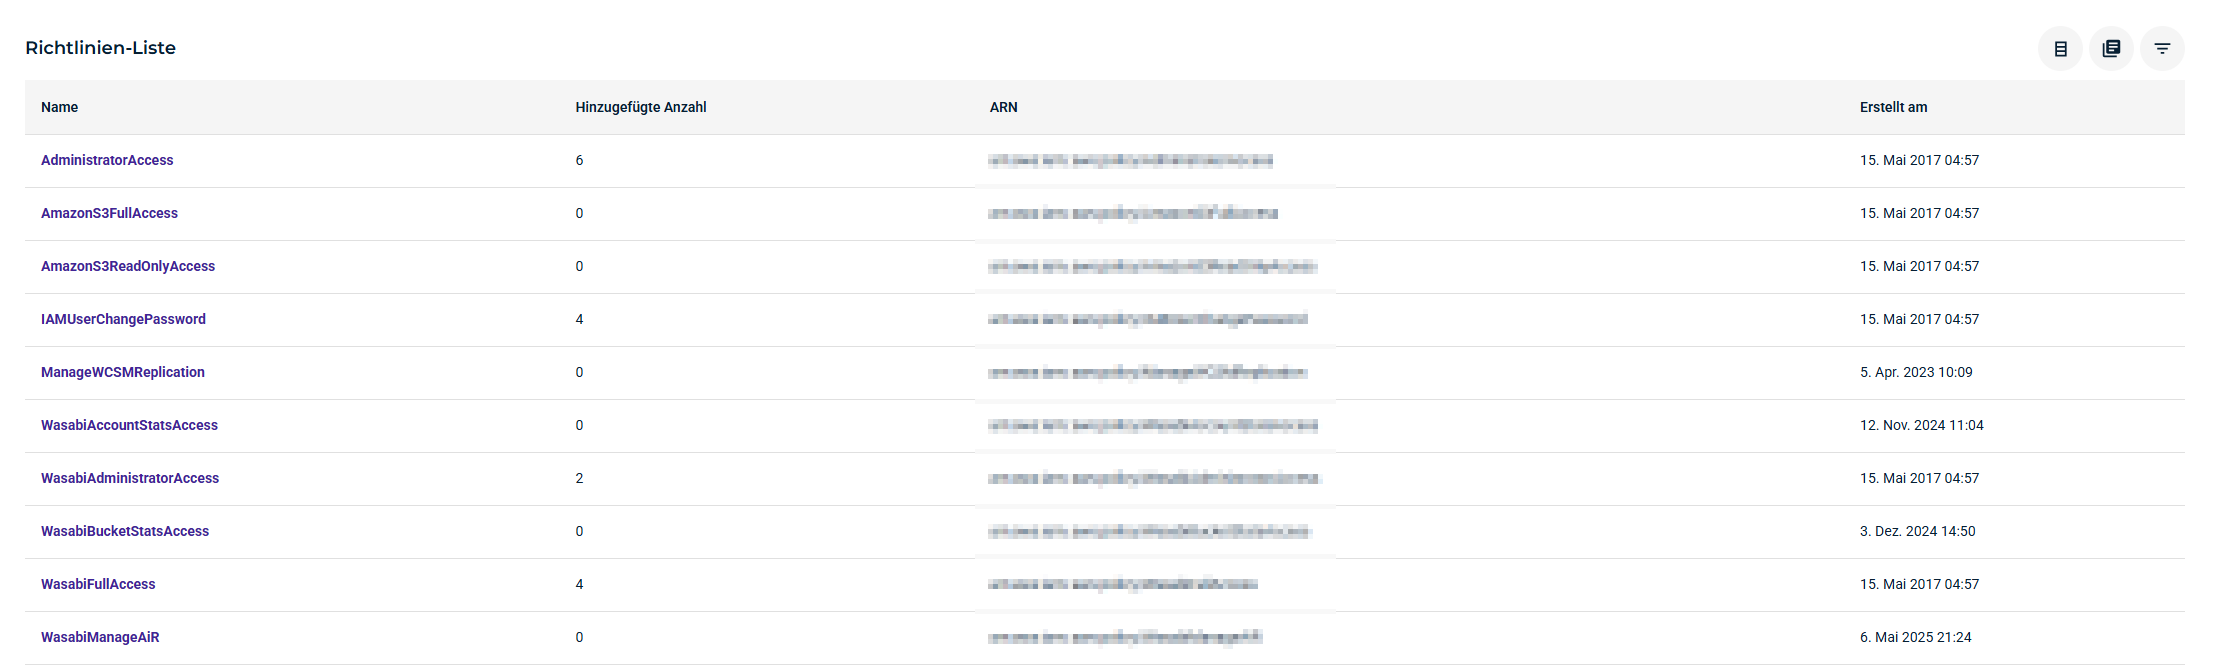
Task: Open WasabiAccountStatsAccess policy
Action: [x=129, y=425]
